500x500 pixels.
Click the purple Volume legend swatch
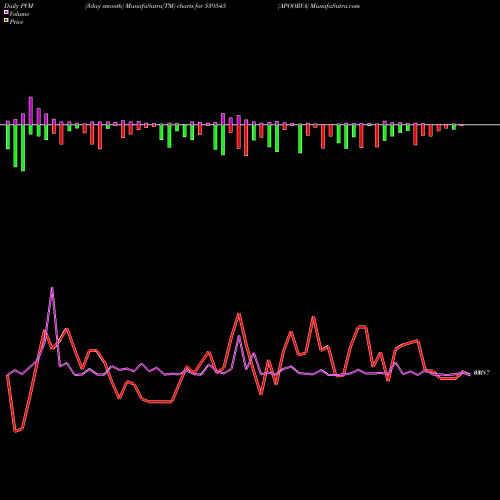[6, 12]
